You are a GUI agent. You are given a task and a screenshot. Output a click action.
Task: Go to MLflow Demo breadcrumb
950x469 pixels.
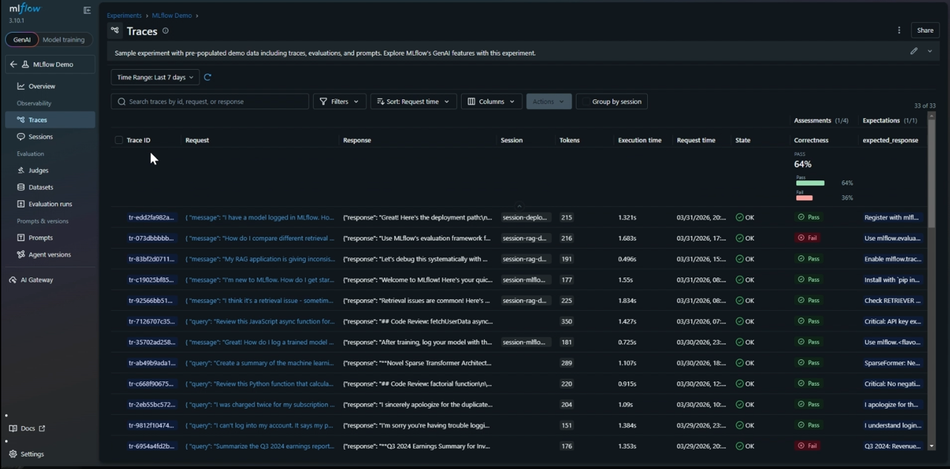pos(172,16)
